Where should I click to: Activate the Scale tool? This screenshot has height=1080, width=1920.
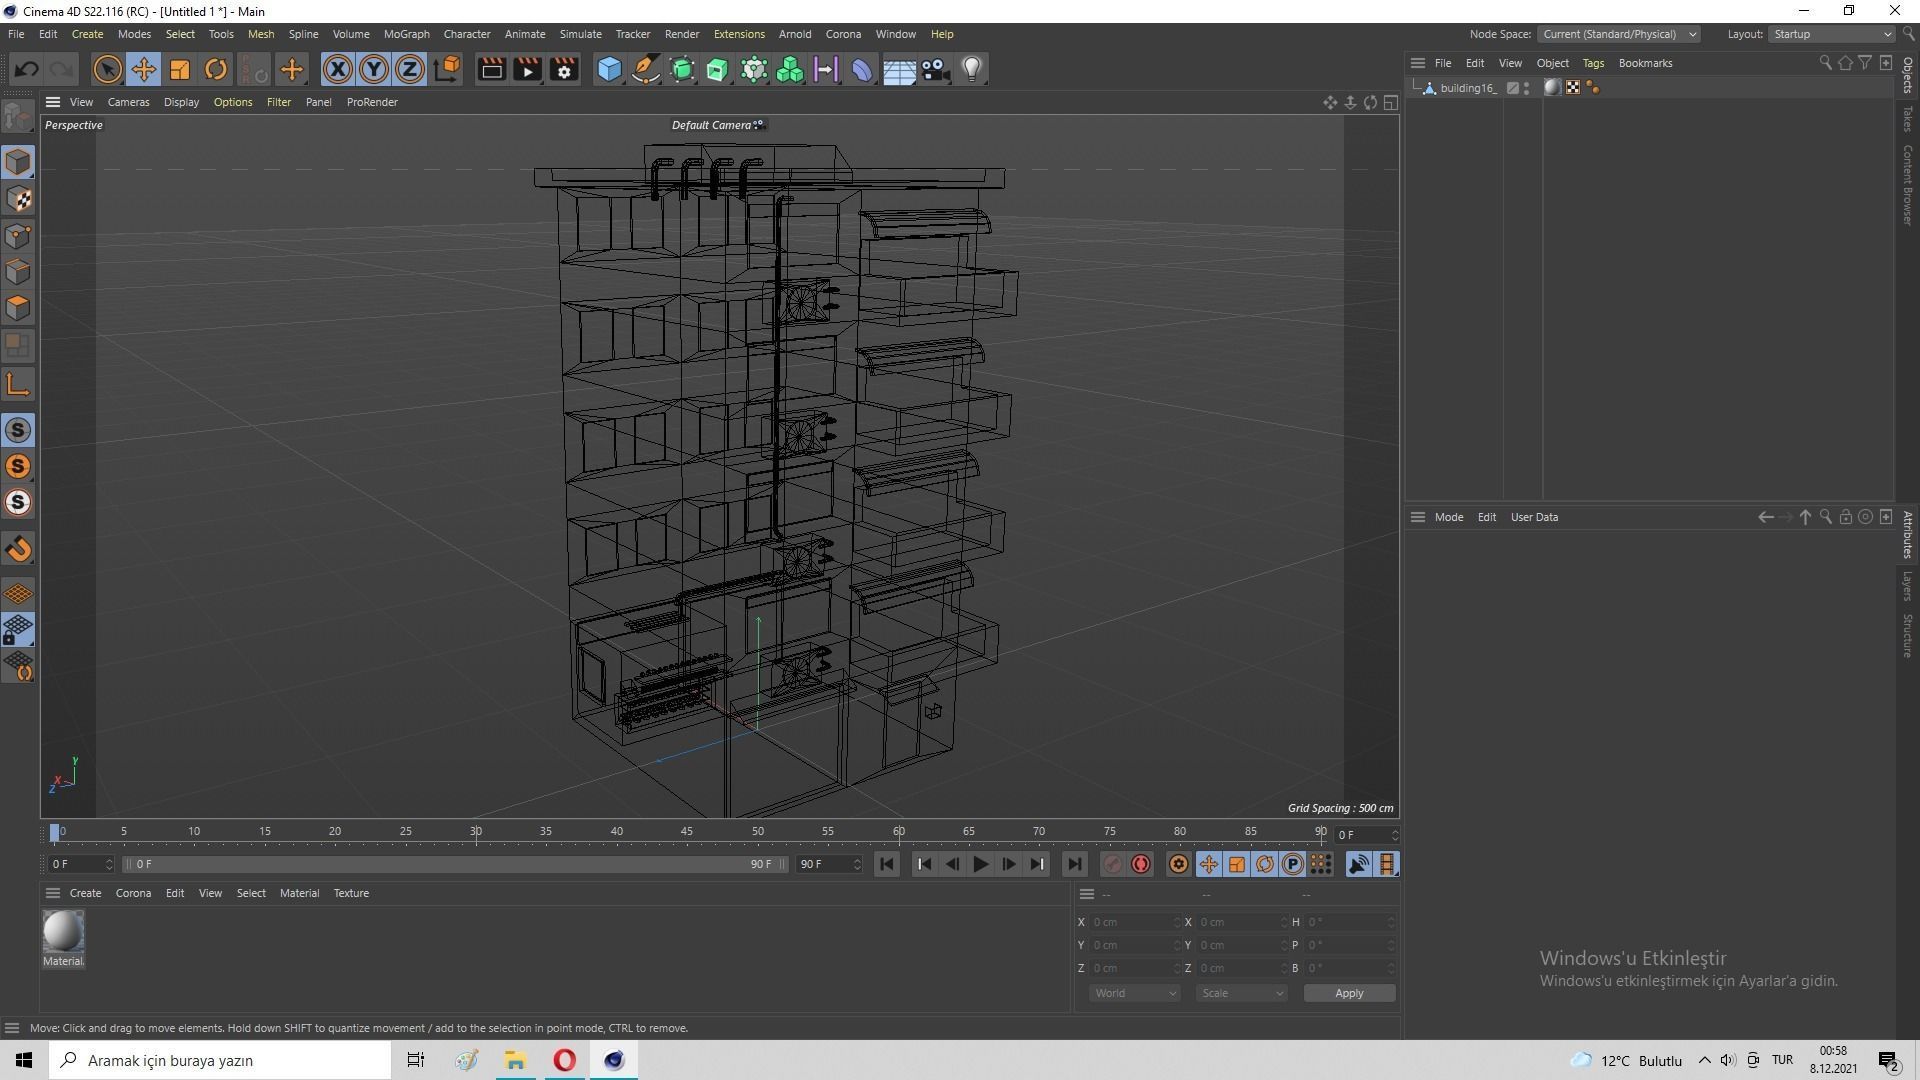(x=179, y=69)
